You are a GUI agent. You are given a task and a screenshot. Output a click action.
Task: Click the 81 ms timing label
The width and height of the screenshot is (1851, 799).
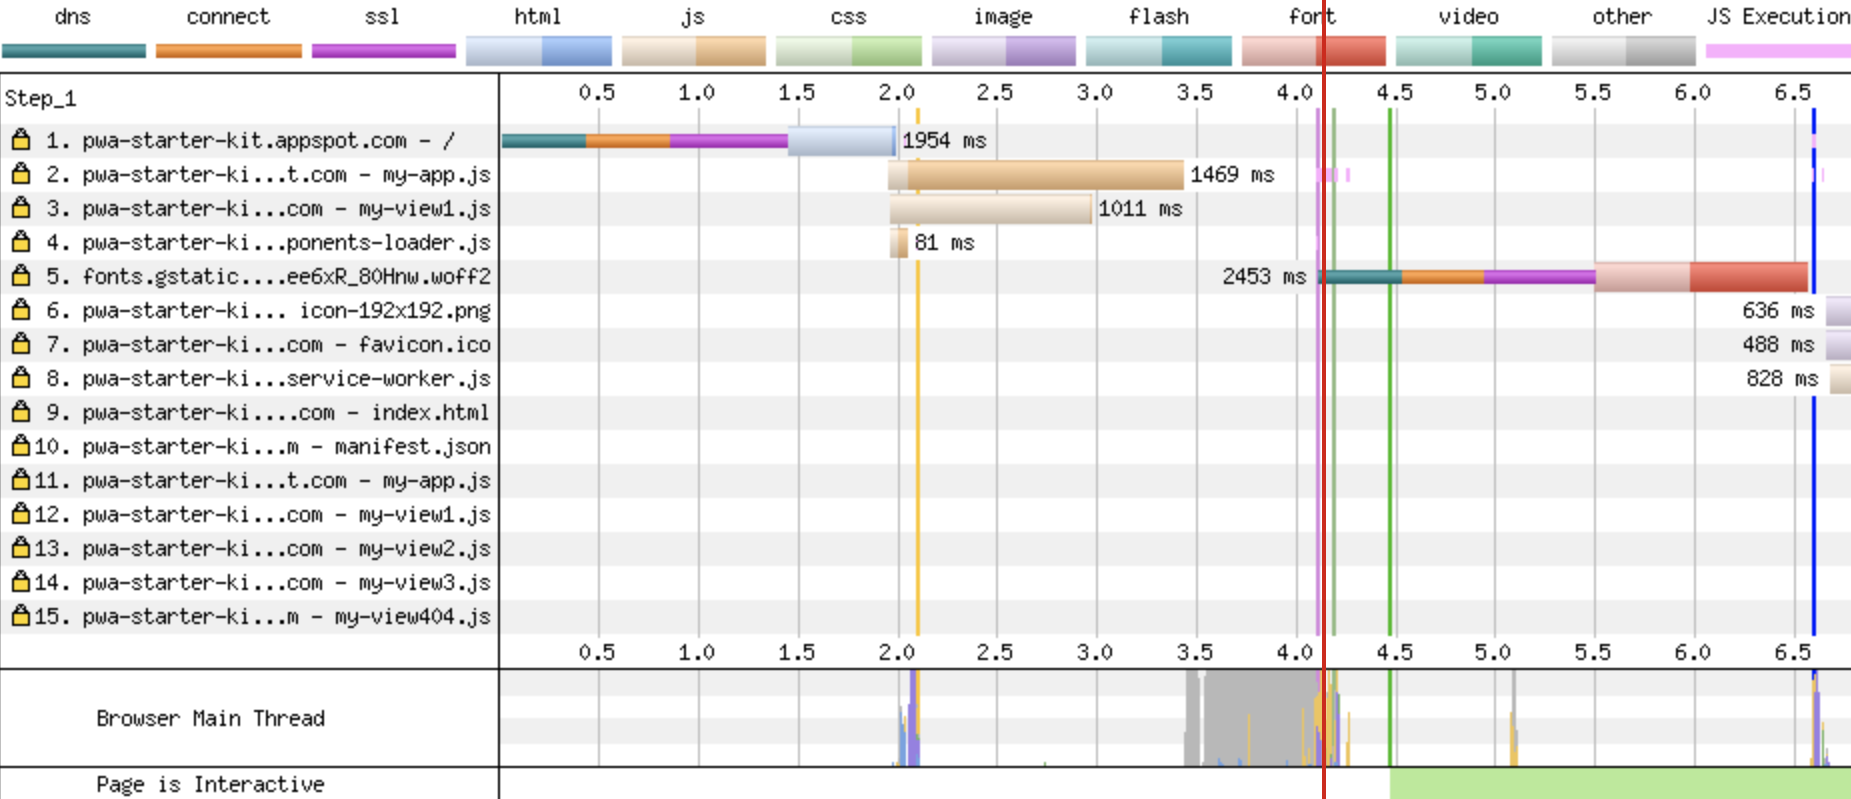[x=944, y=242]
